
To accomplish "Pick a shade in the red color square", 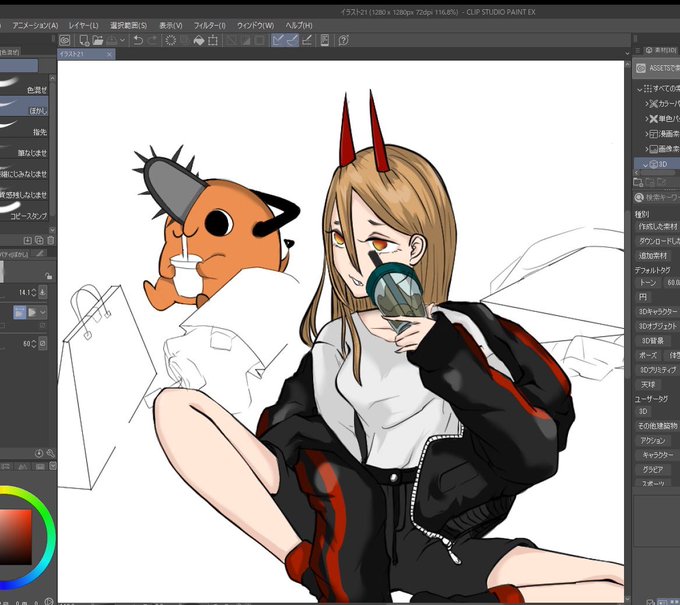I will [x=16, y=537].
